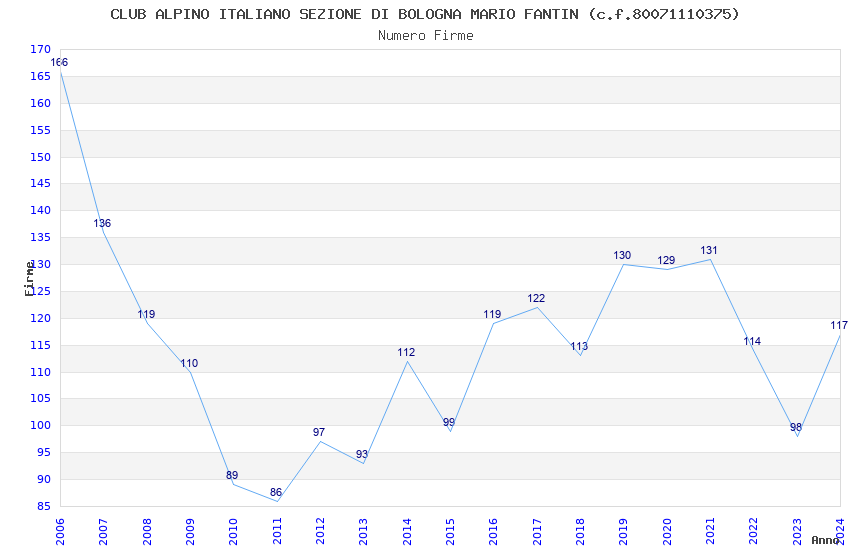Viewport: 850px width, 550px height.
Task: Select the 155 y-axis tick label
Action: 41,130
